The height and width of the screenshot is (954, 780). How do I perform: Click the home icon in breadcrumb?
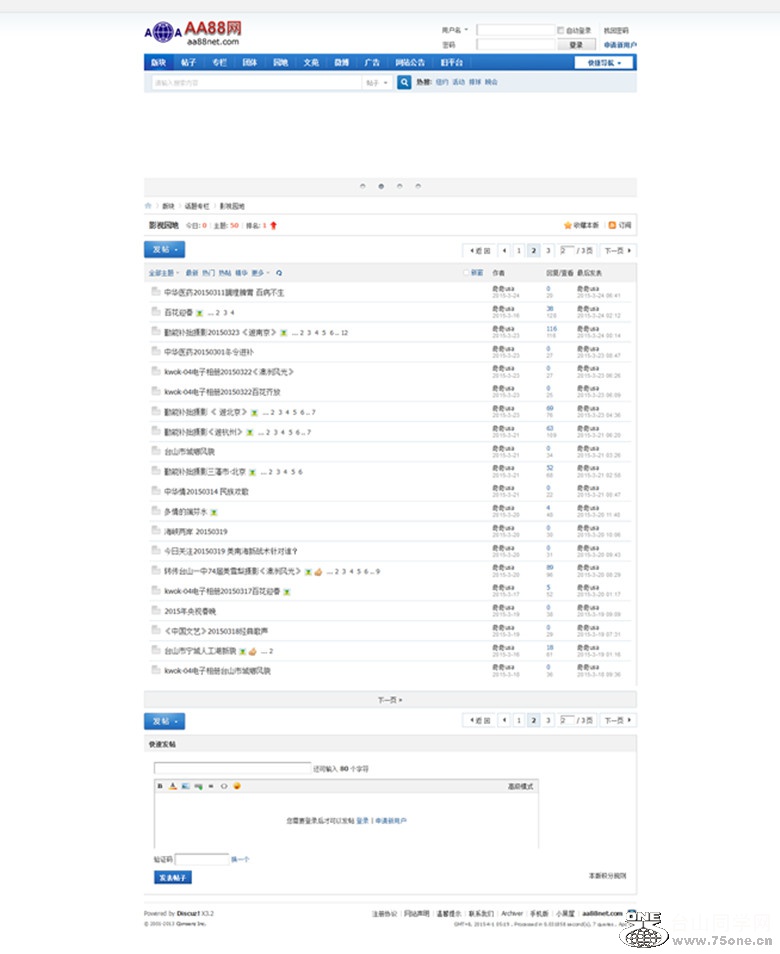149,205
